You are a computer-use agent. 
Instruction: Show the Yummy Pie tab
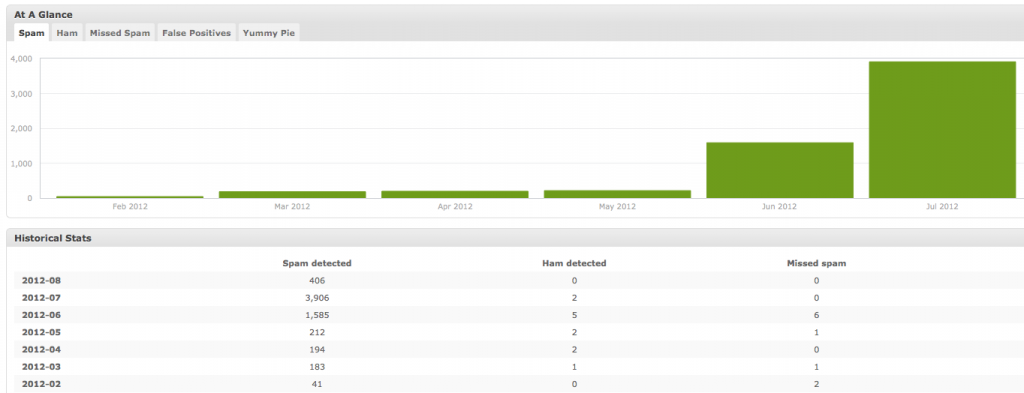(x=269, y=33)
